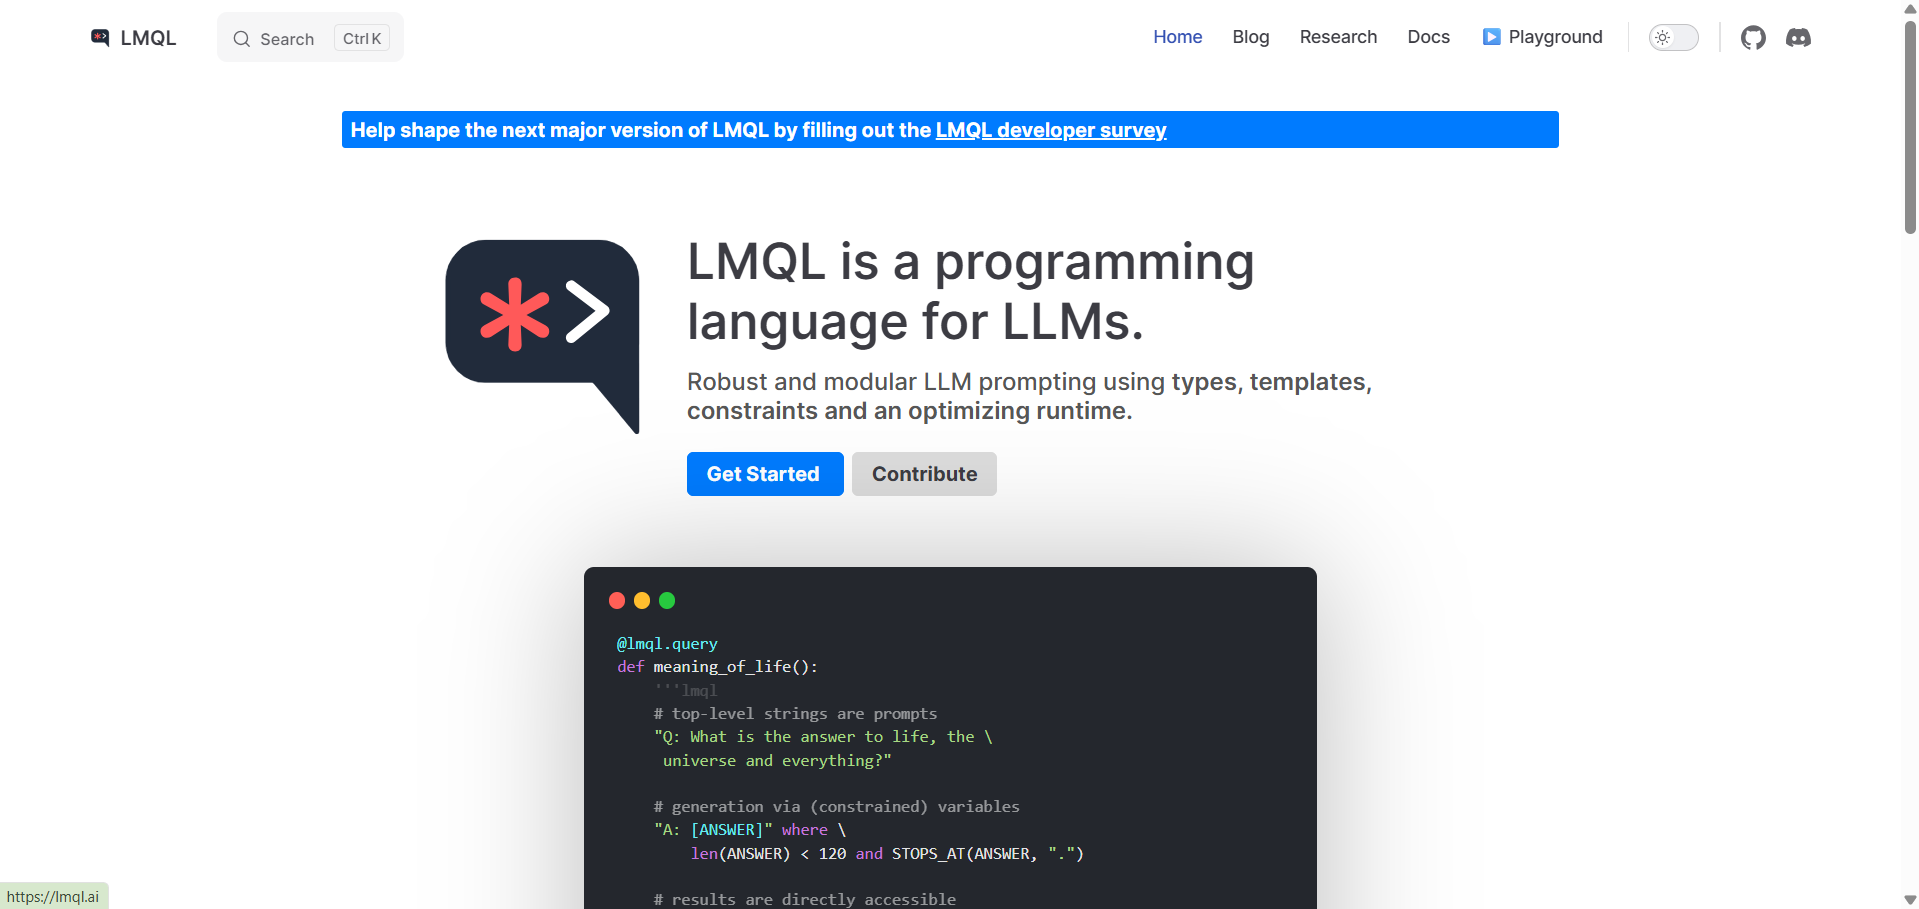Image resolution: width=1919 pixels, height=909 pixels.
Task: Open the Research section
Action: 1338,37
